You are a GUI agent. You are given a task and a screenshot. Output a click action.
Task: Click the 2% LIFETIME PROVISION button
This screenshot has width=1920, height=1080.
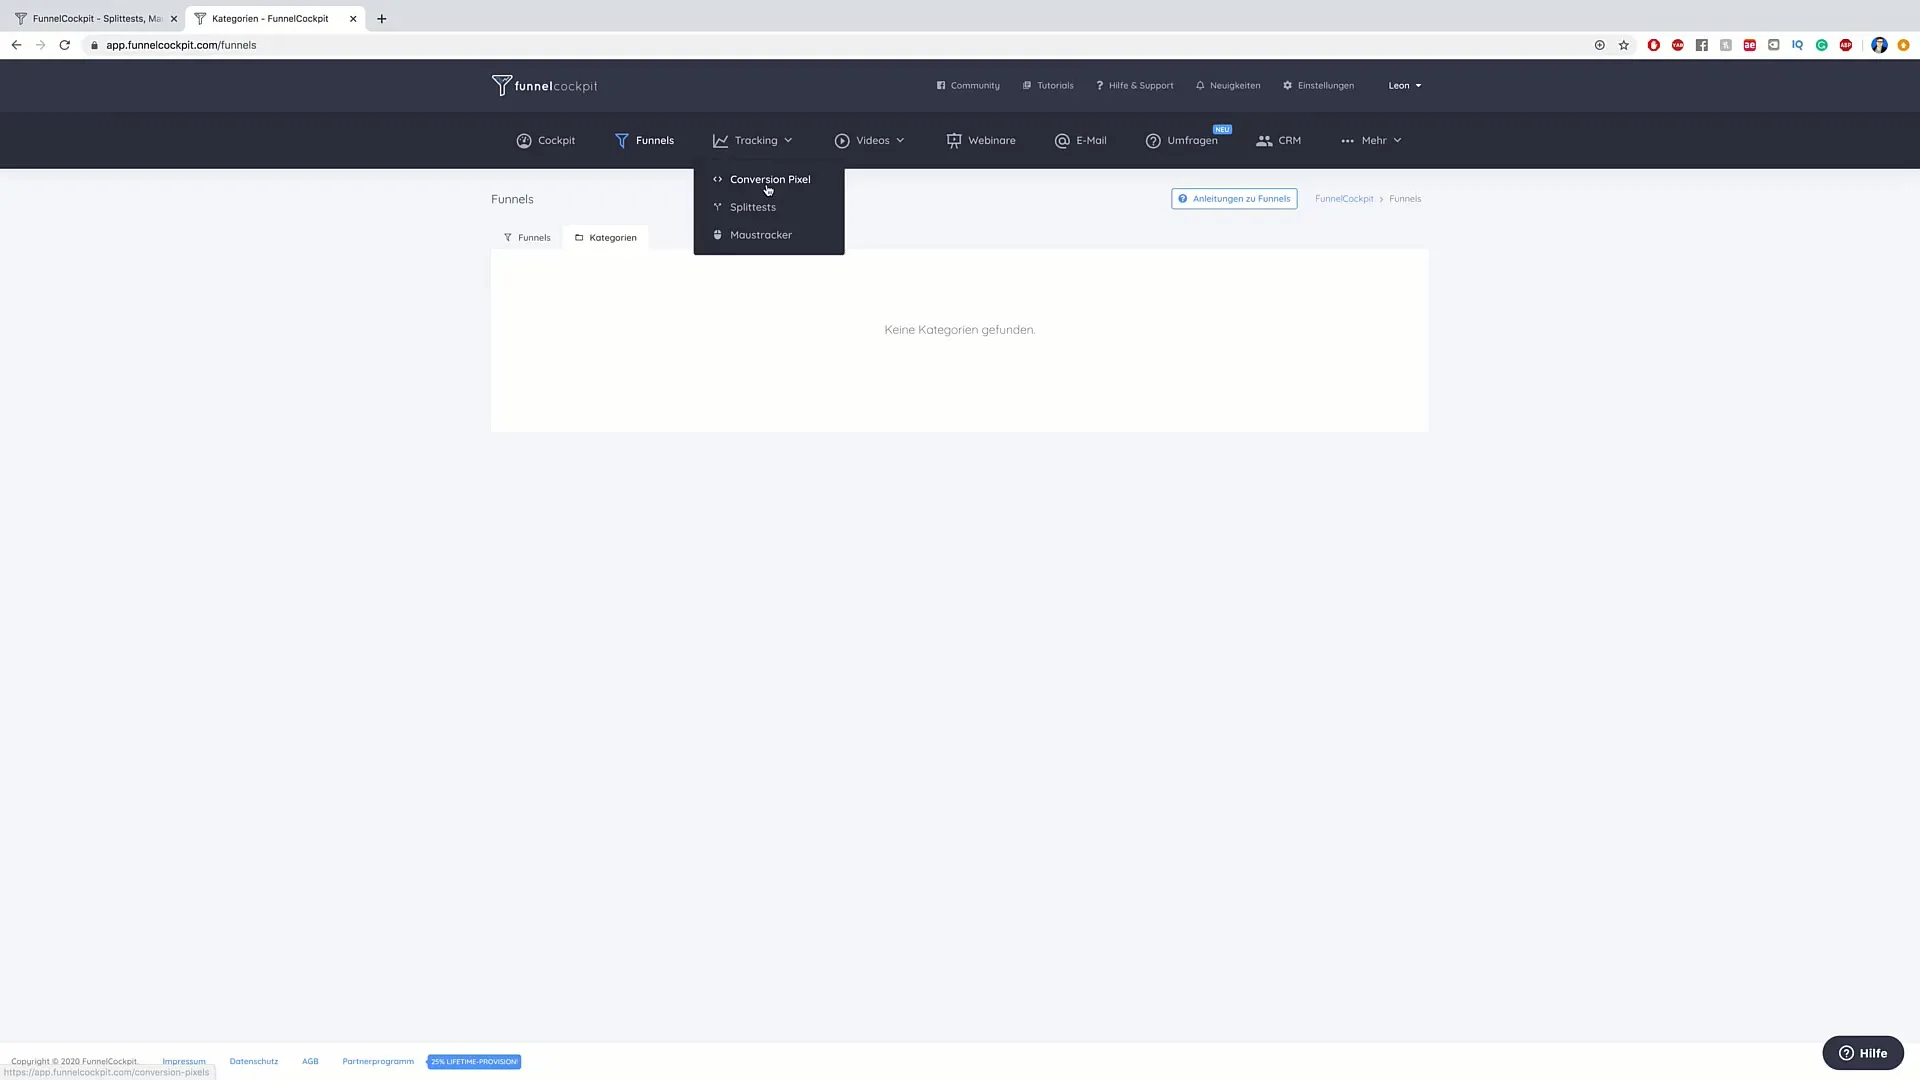pos(475,1062)
